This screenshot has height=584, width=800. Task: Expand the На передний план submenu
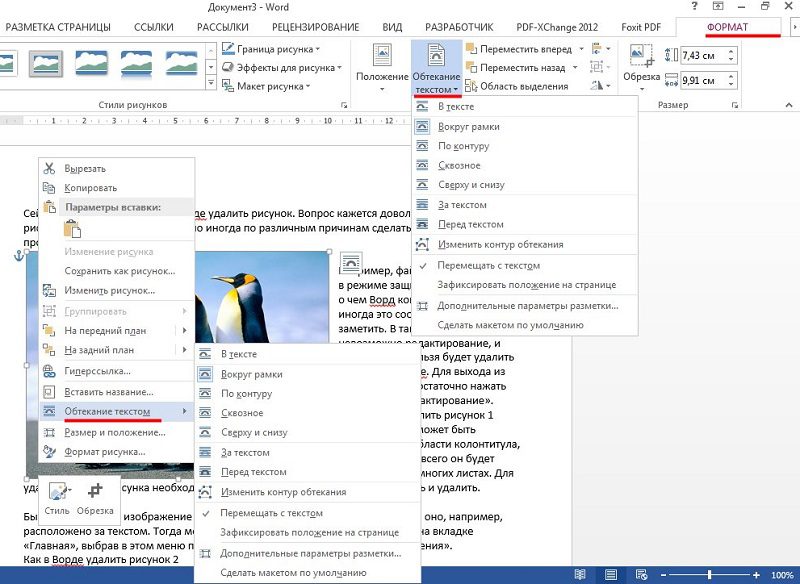185,331
